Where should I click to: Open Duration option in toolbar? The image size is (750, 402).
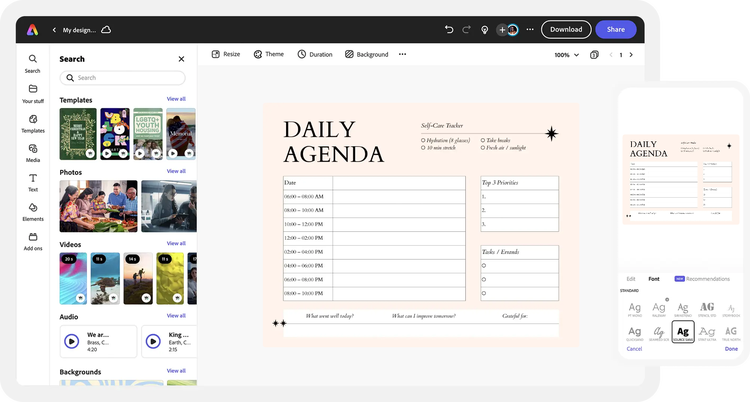point(315,54)
